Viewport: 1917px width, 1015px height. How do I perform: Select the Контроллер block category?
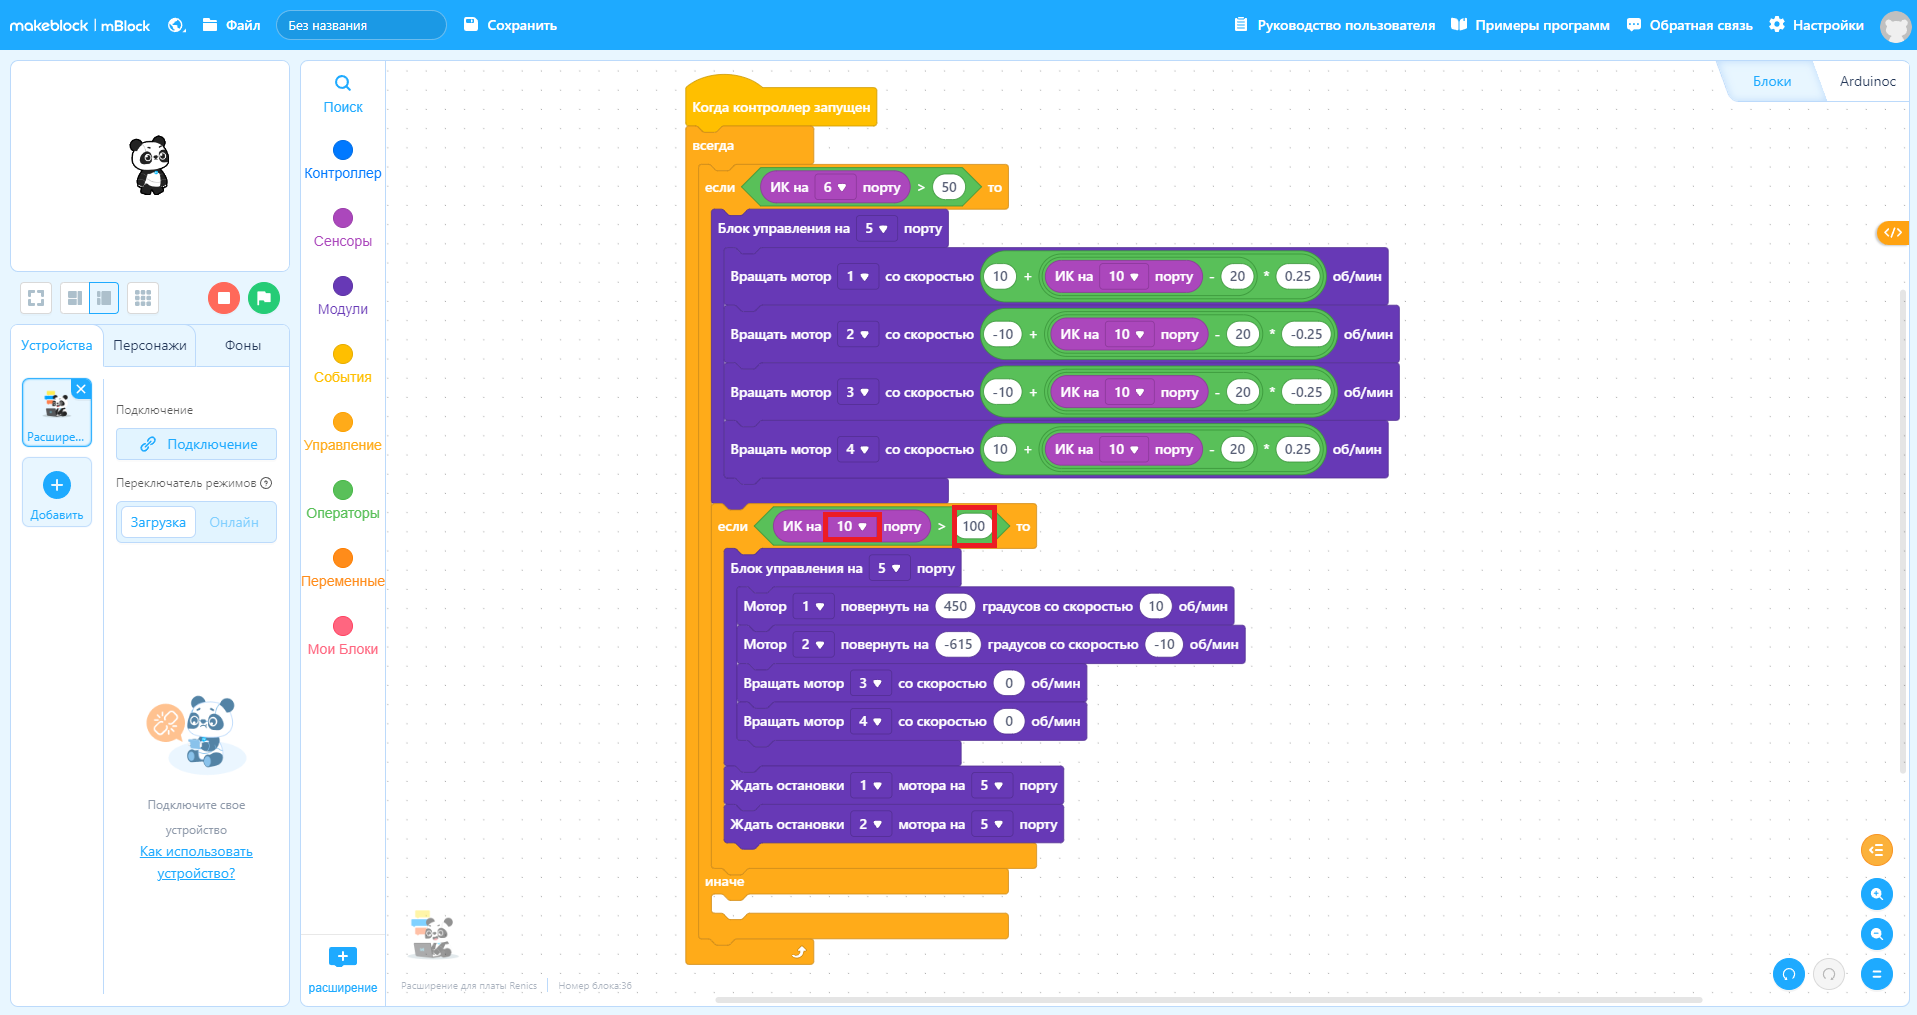(343, 161)
